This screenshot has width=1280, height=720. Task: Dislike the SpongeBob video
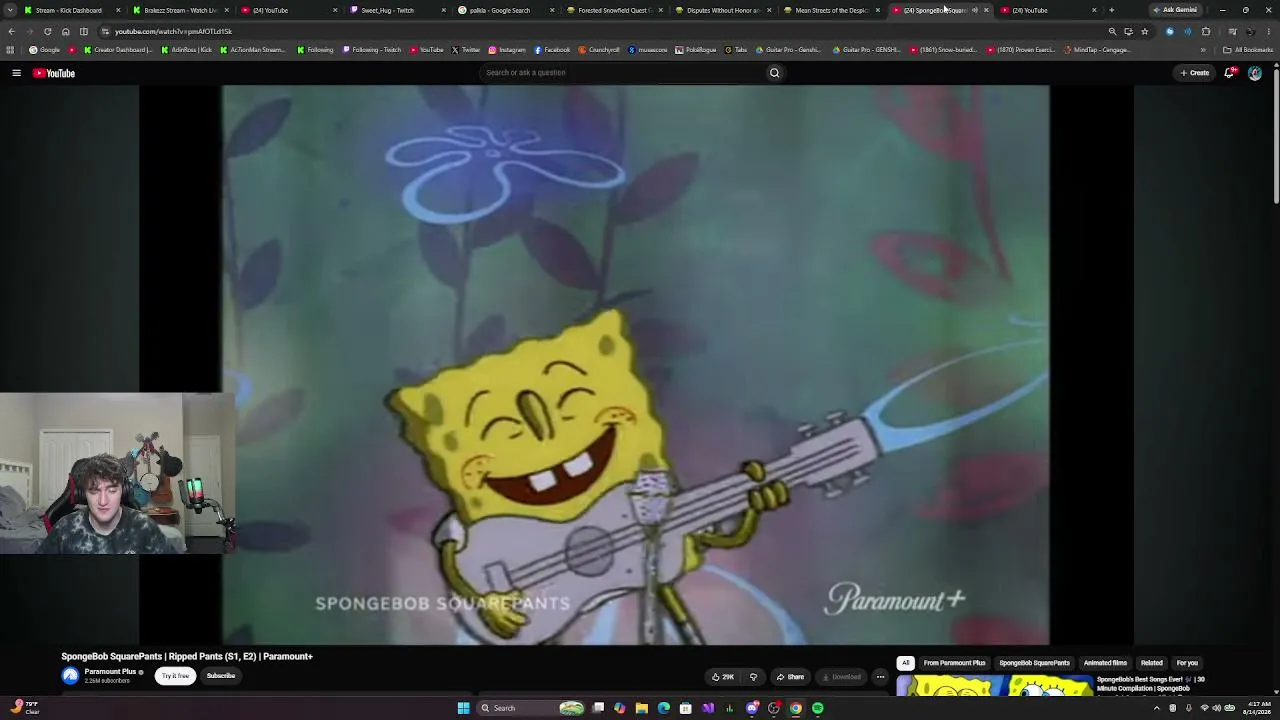point(753,677)
